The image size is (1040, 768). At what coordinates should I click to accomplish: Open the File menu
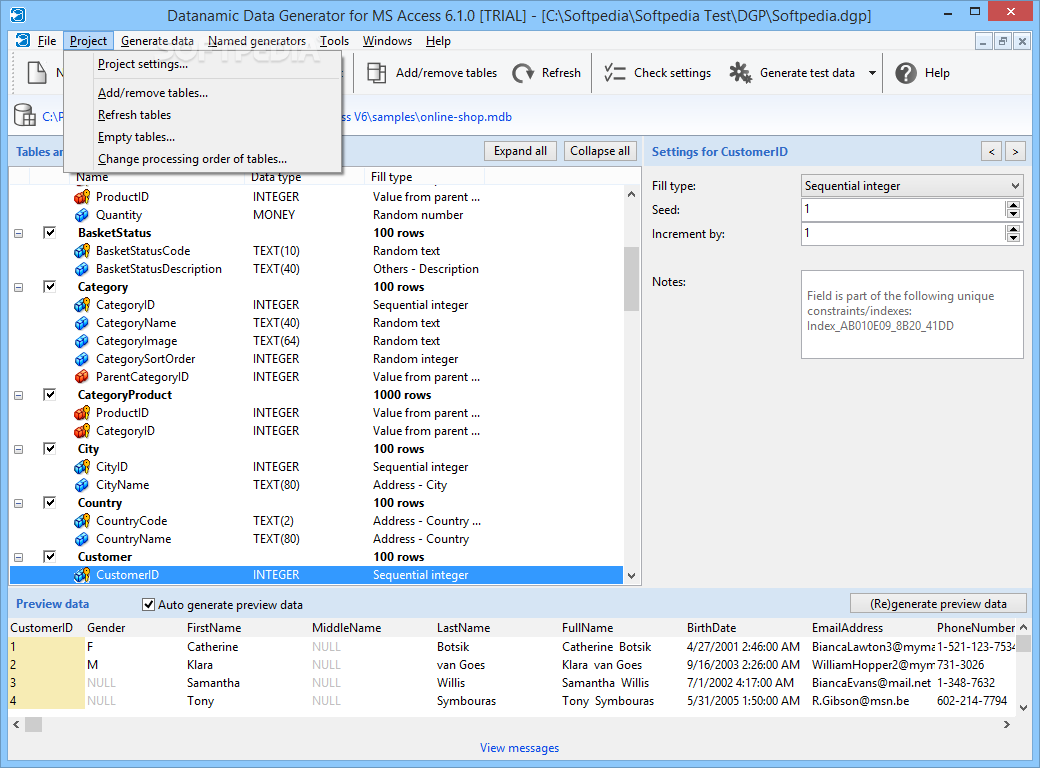click(x=46, y=40)
